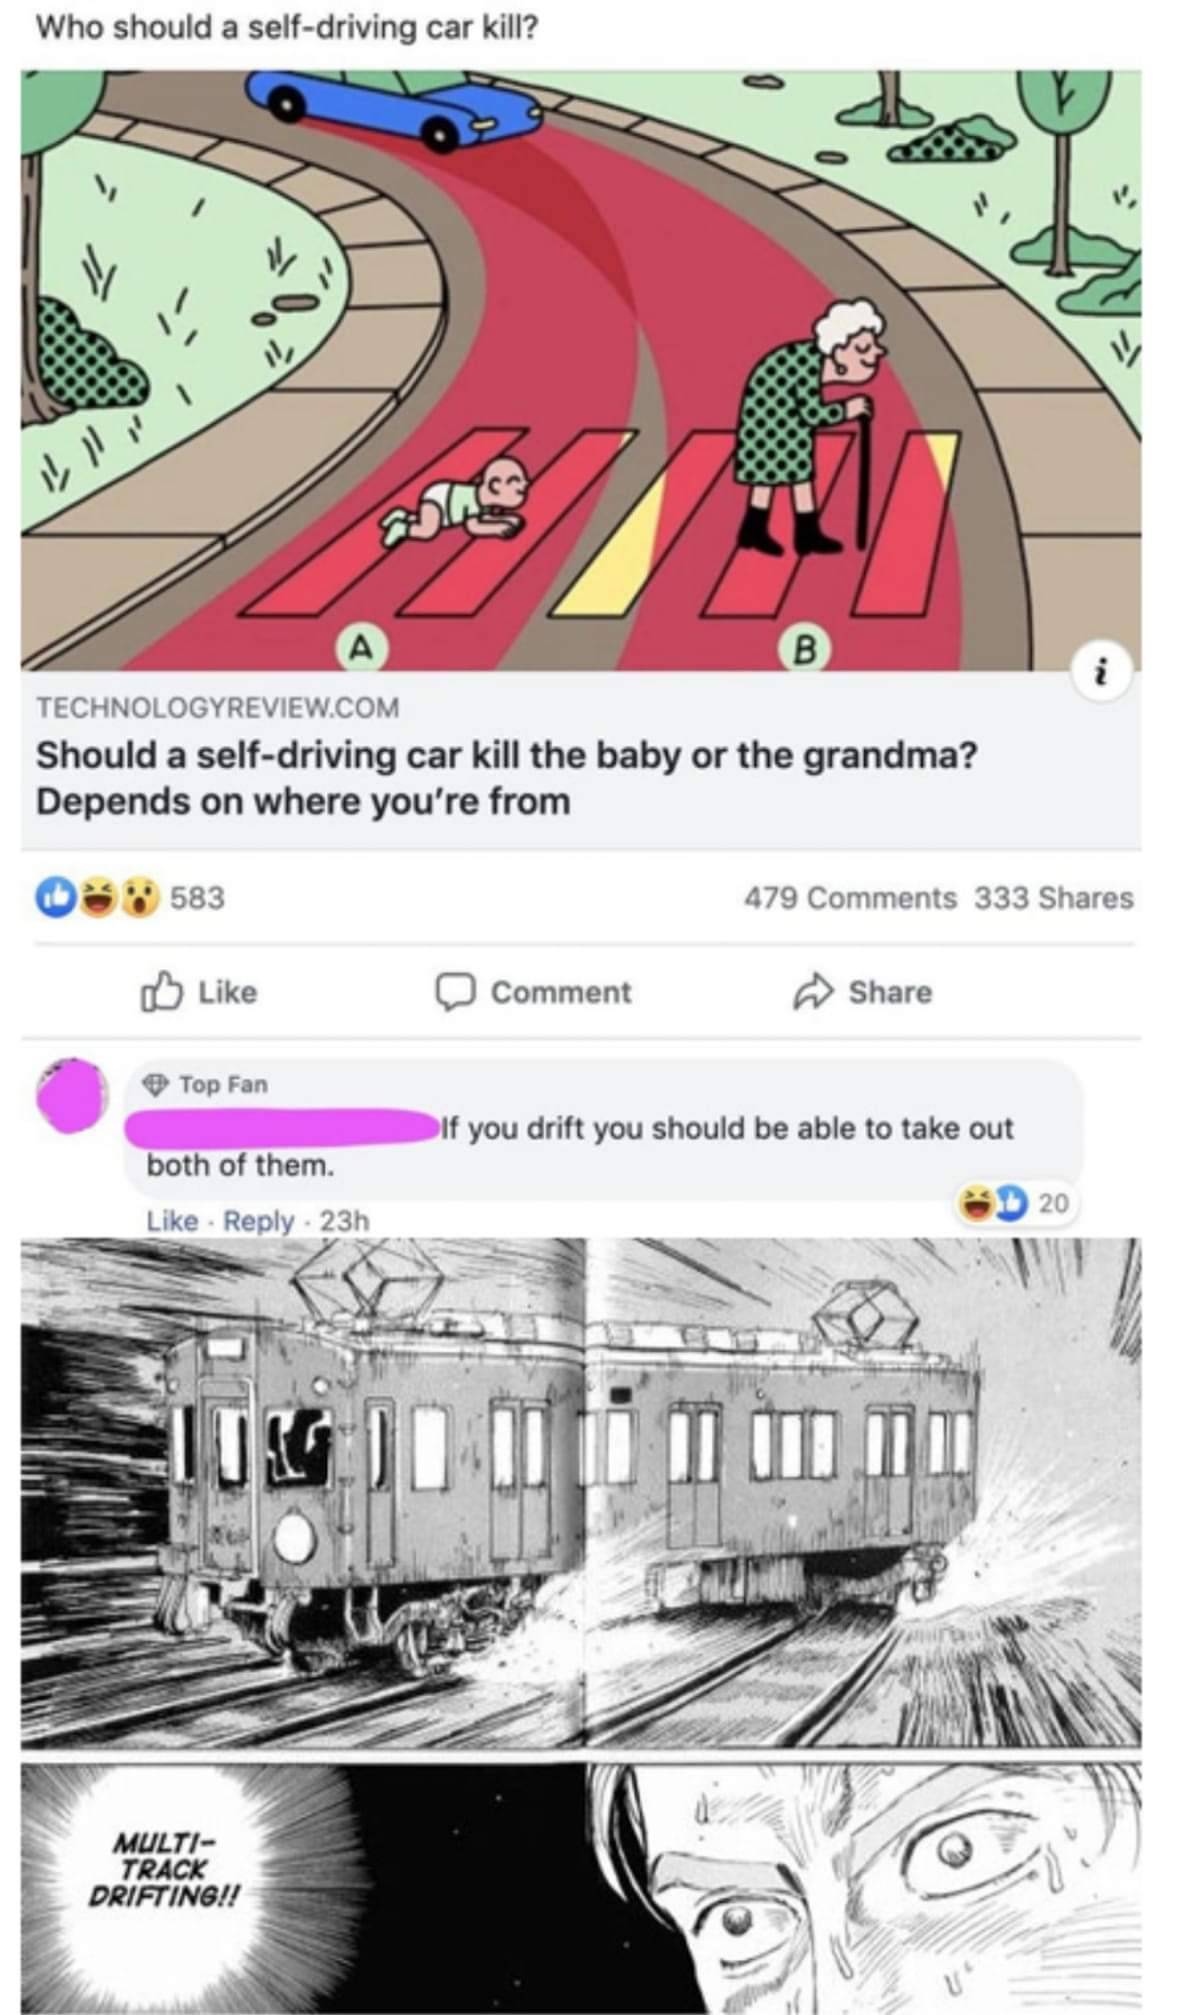Click the Like button text under post
Viewport: 1191px width, 2015px height.
[x=228, y=992]
